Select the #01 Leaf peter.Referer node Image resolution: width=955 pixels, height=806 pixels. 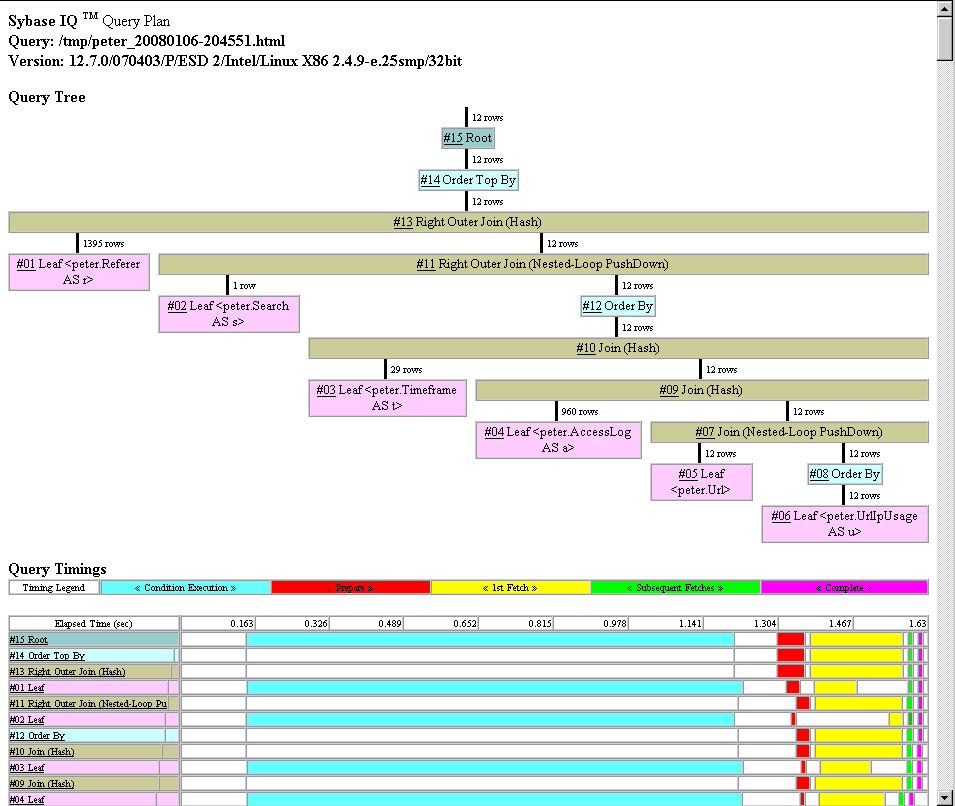click(x=25, y=264)
